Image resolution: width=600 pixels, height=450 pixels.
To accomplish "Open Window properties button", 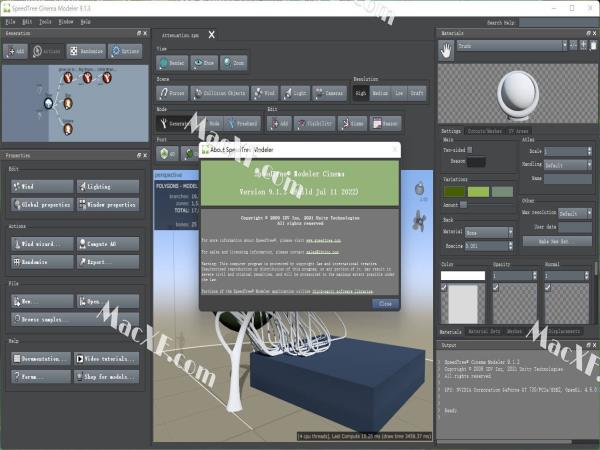I will [108, 204].
